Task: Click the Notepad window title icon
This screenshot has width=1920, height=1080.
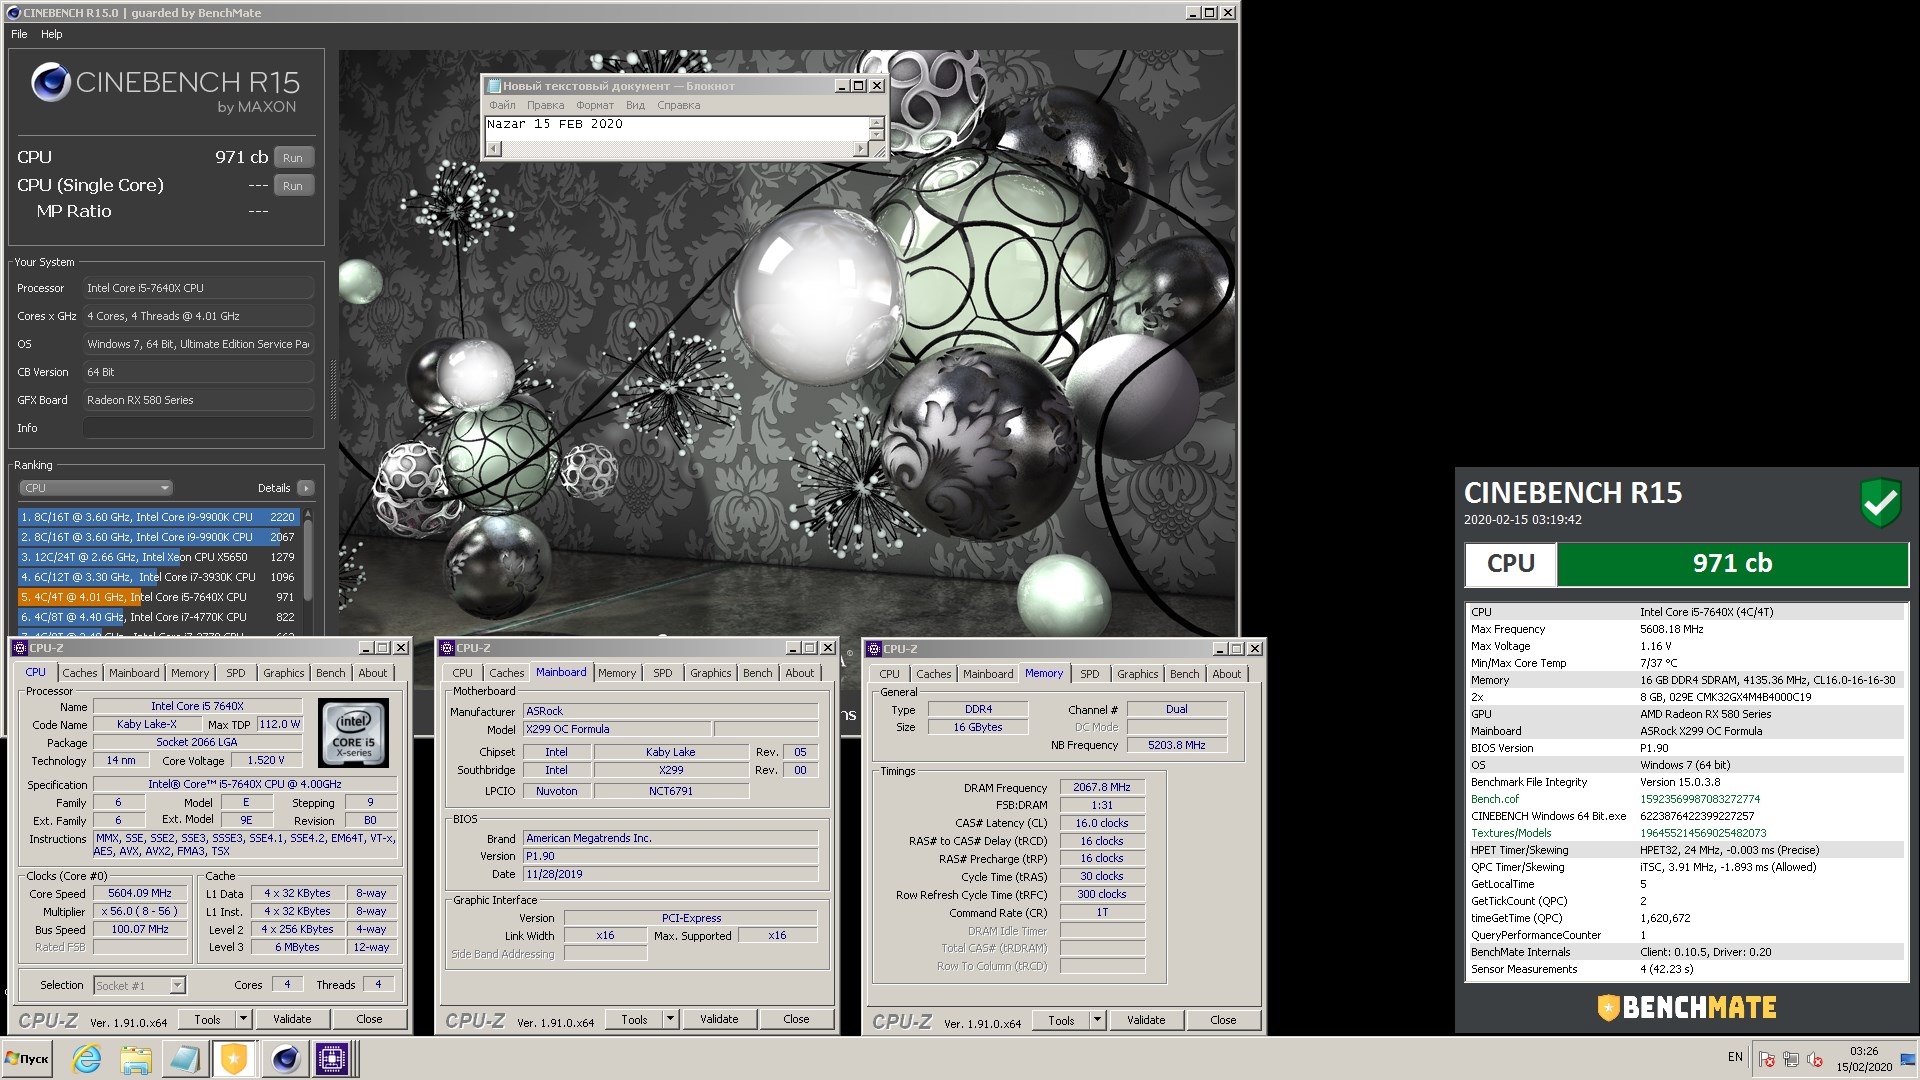Action: click(494, 86)
